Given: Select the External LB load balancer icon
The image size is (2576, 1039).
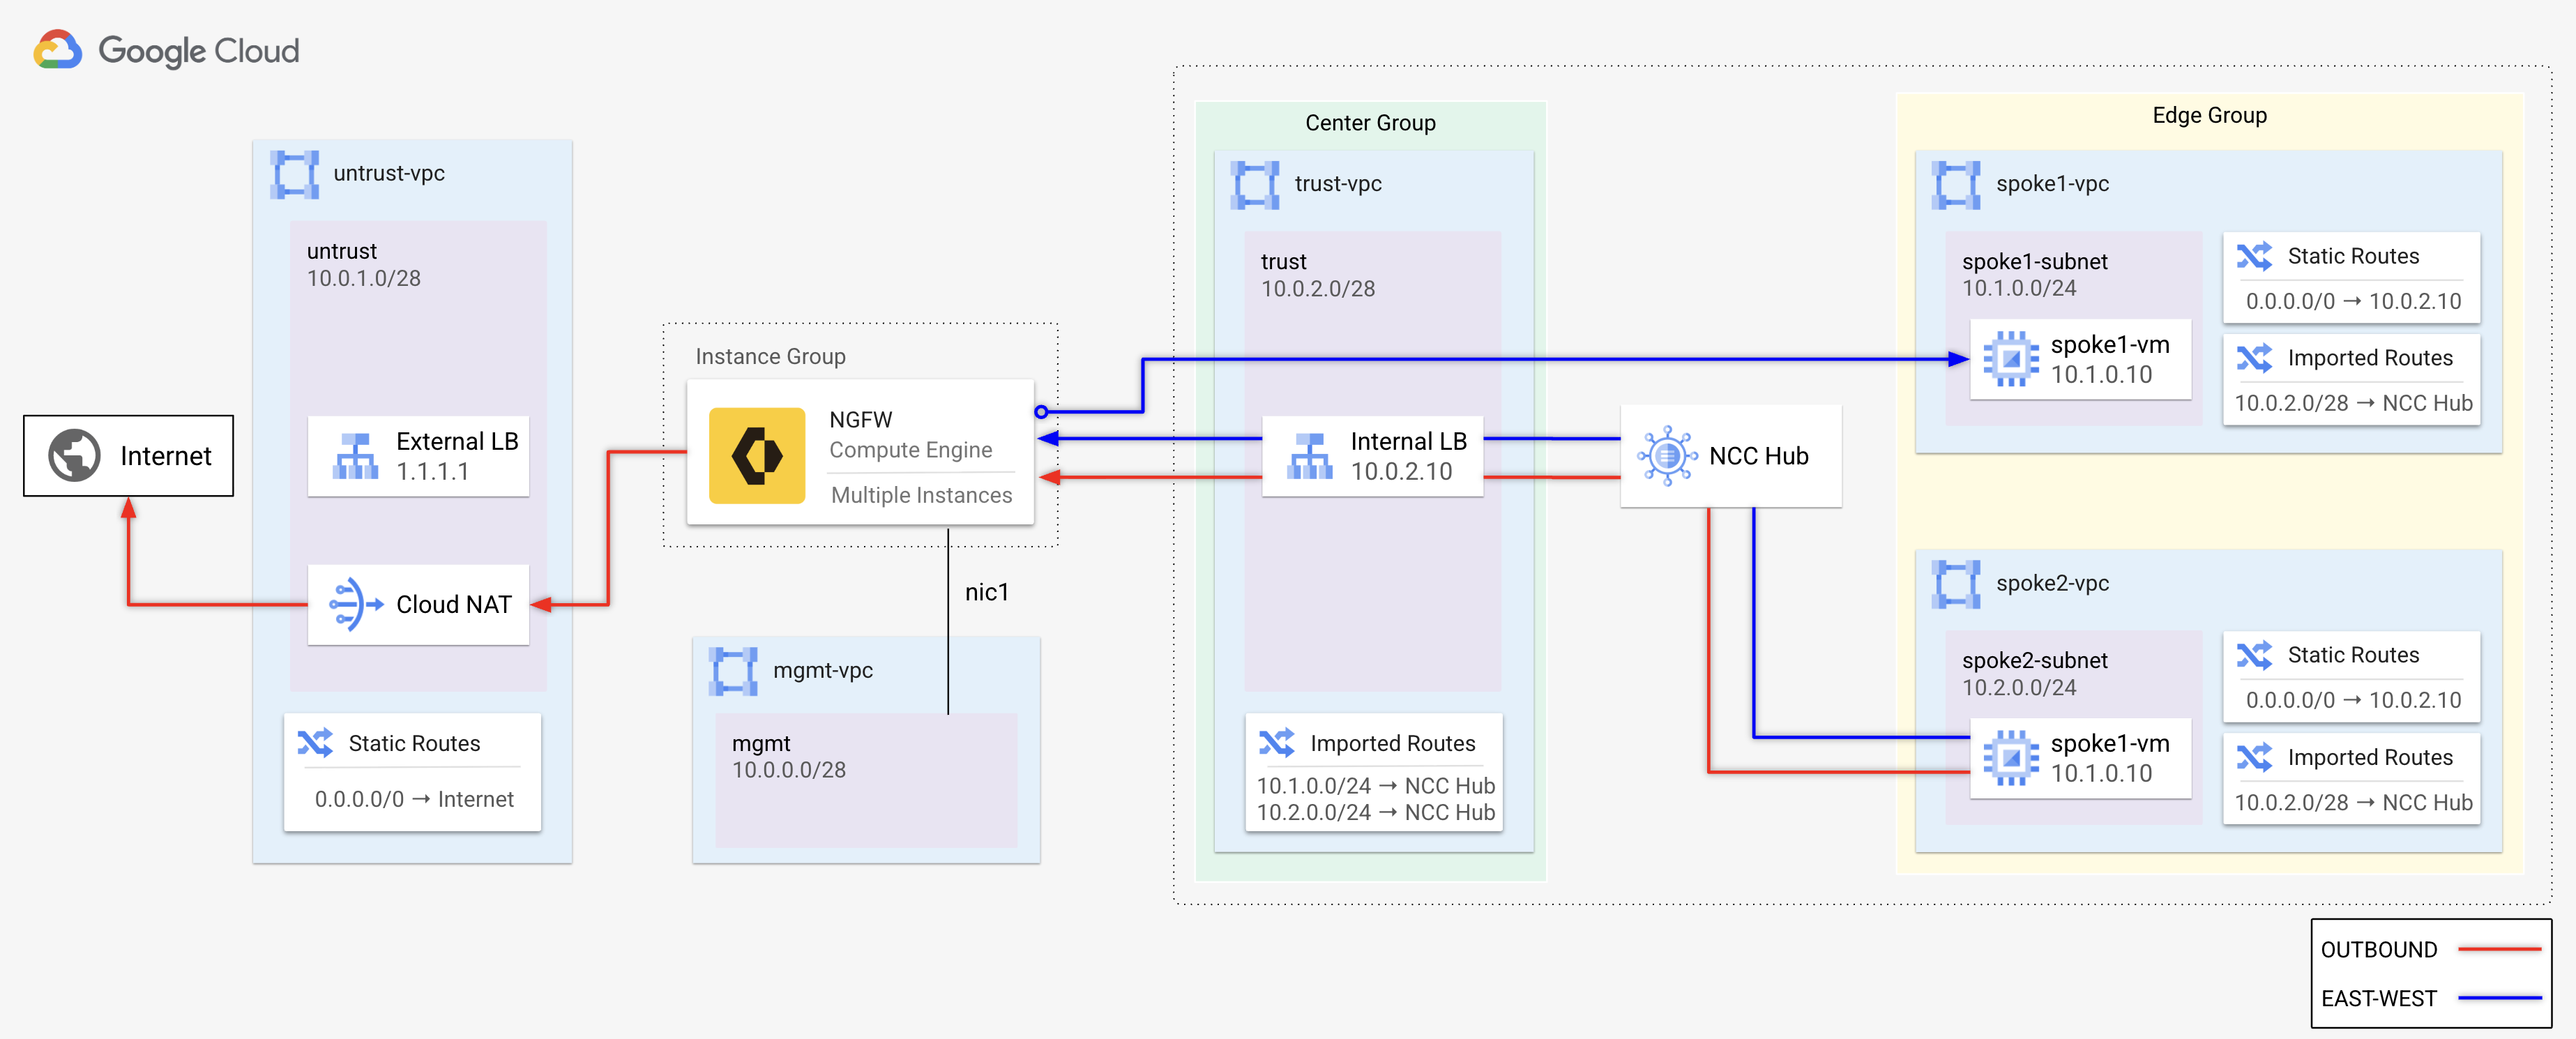Looking at the screenshot, I should pos(355,456).
